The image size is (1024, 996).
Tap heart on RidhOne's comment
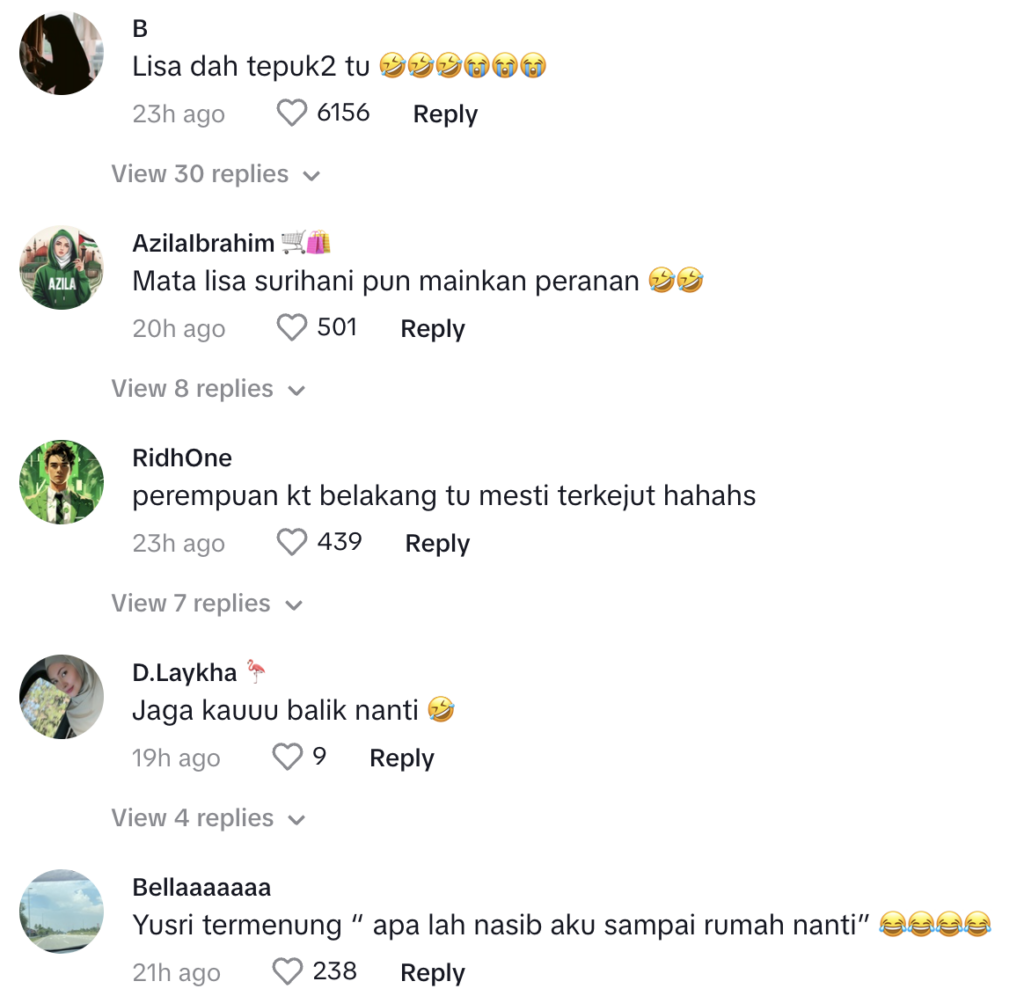(x=291, y=542)
